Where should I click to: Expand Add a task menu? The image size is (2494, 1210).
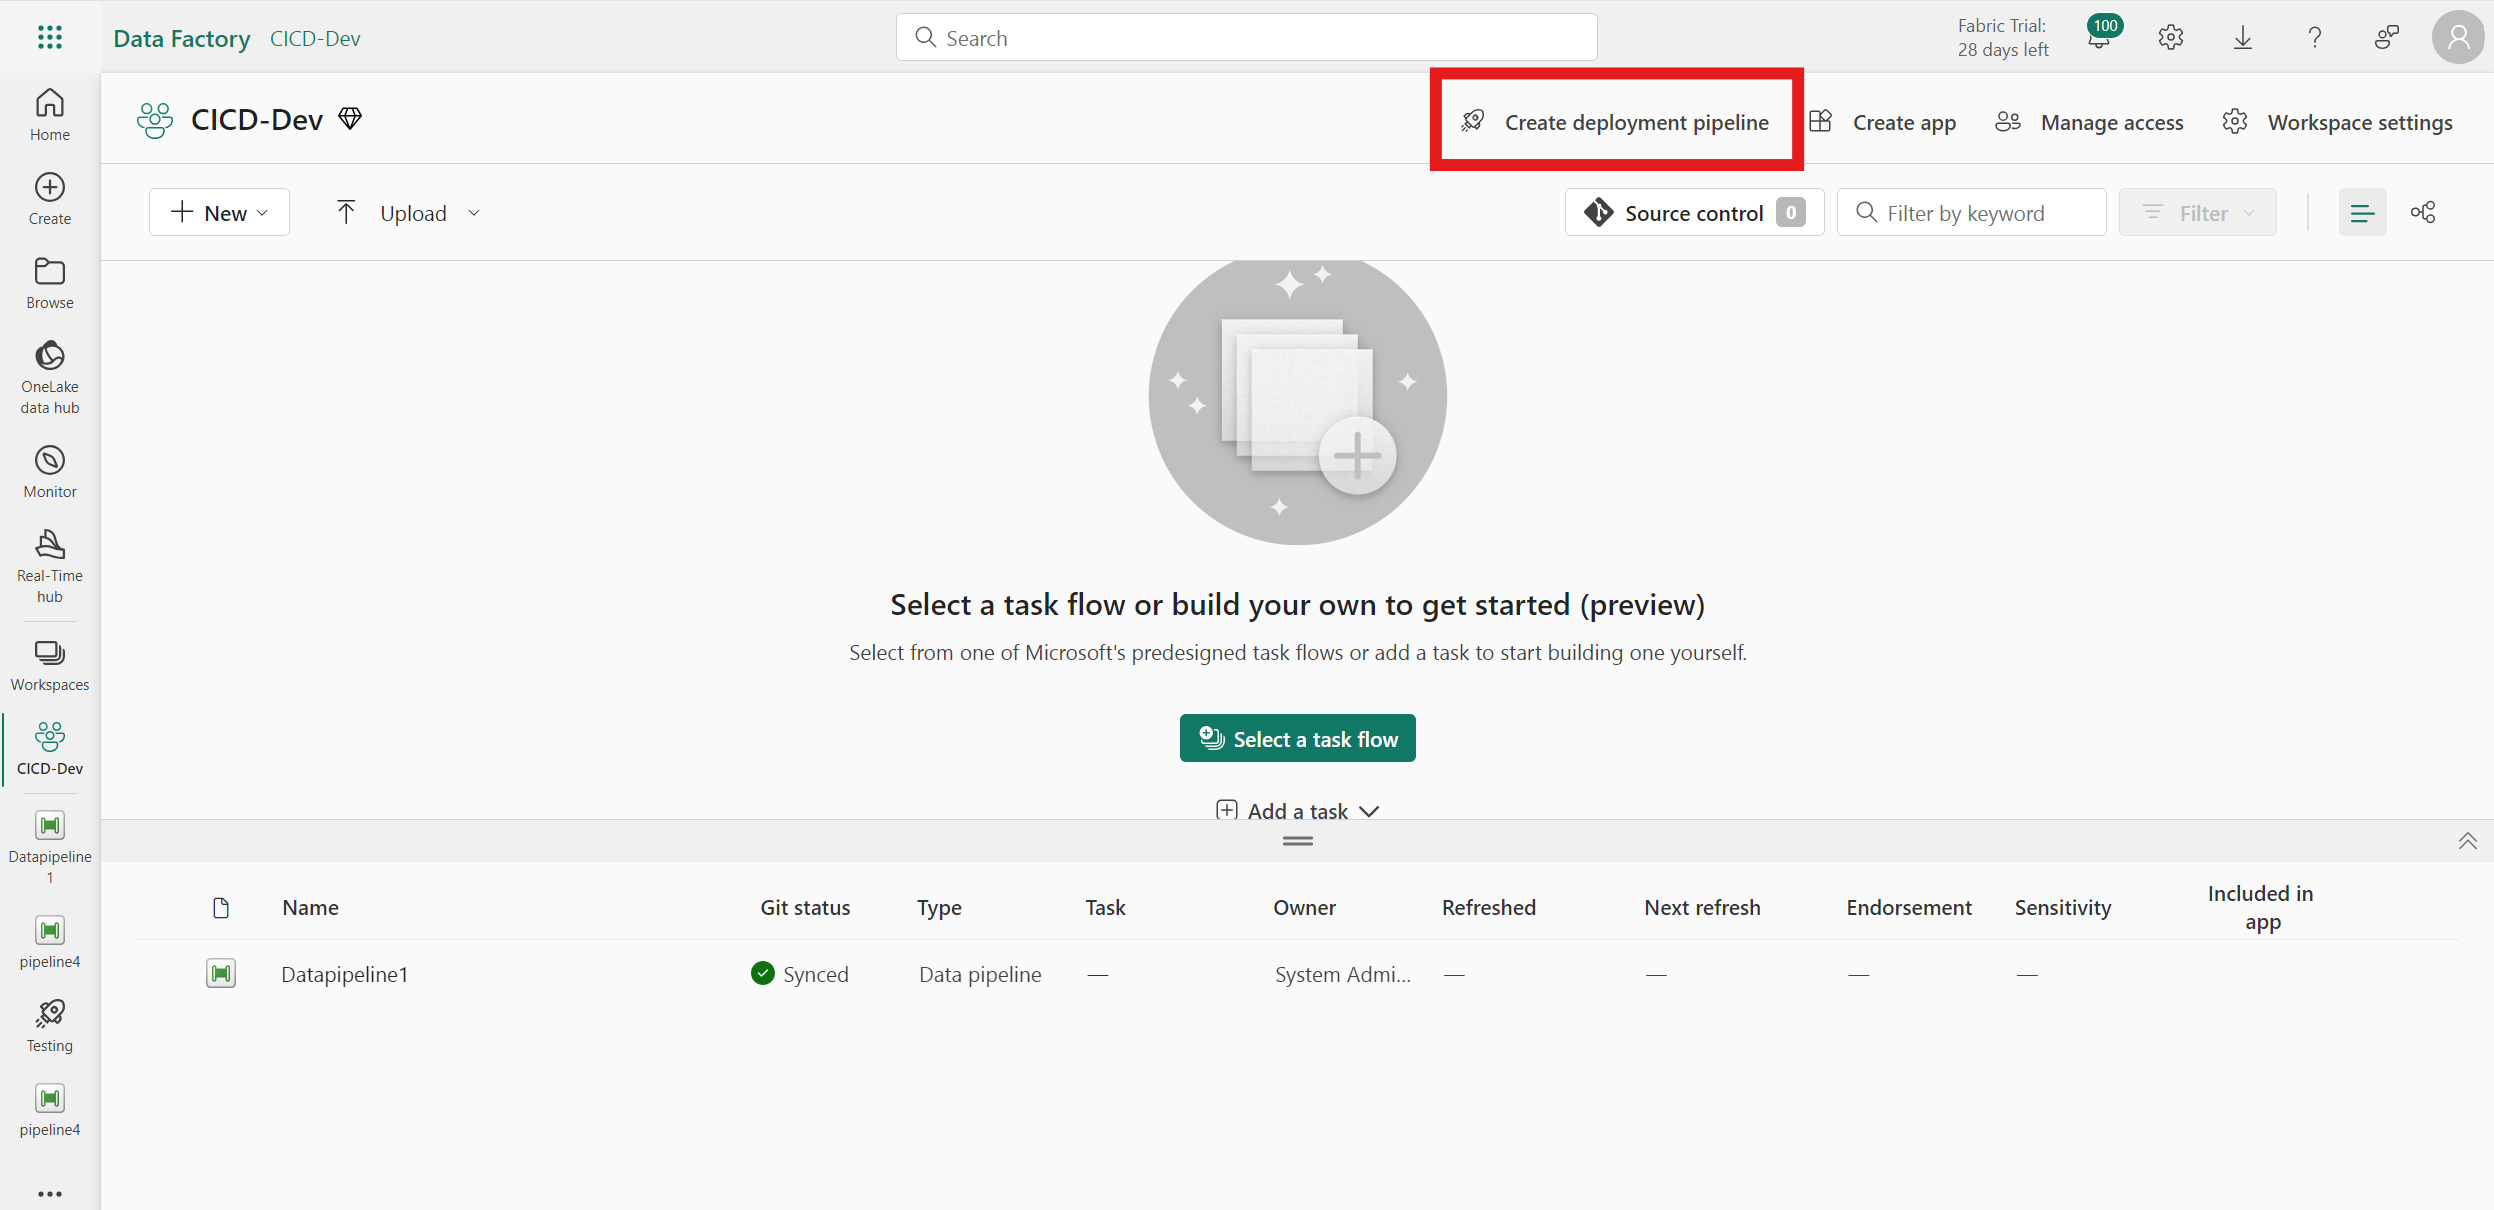[1297, 811]
